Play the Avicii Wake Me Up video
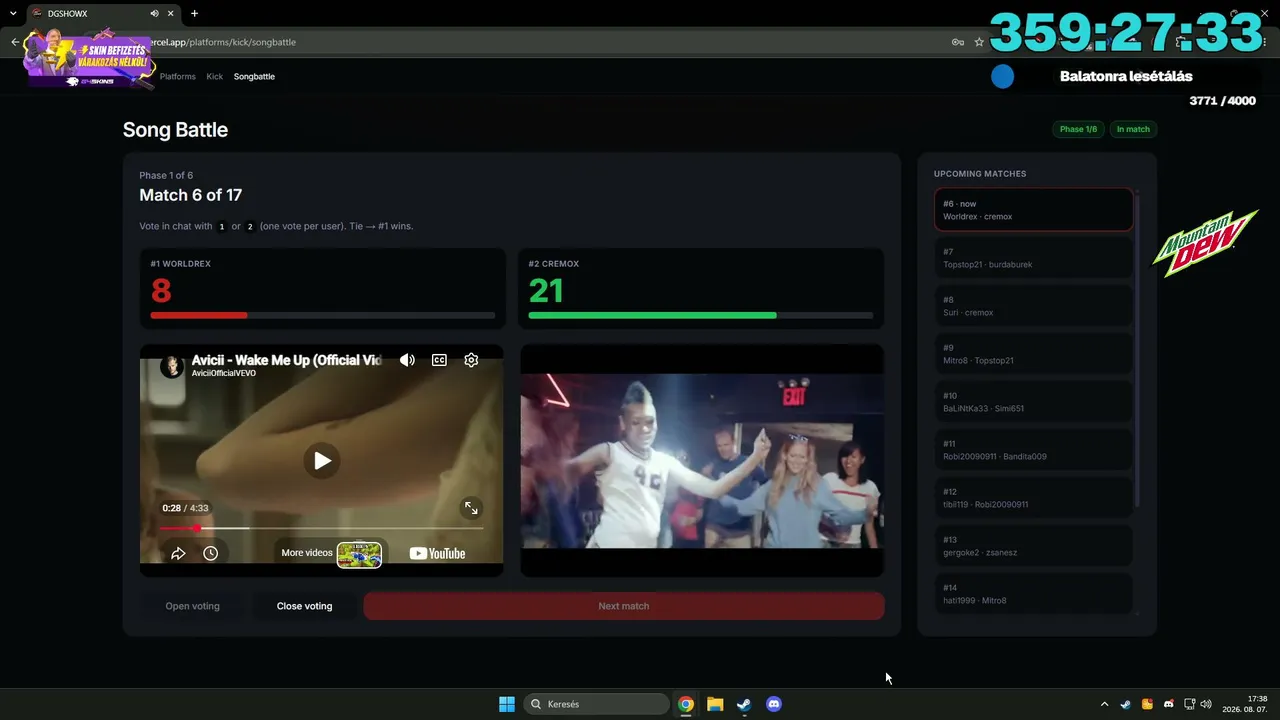Image resolution: width=1280 pixels, height=720 pixels. pyautogui.click(x=322, y=461)
